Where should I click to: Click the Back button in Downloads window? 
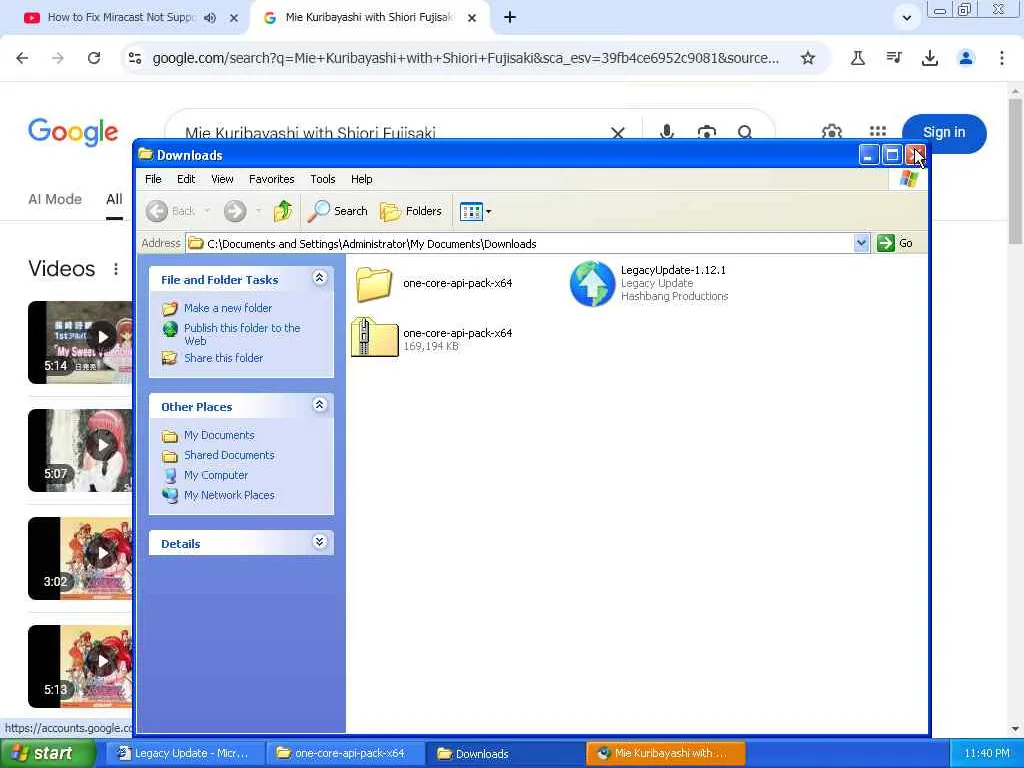tap(170, 211)
